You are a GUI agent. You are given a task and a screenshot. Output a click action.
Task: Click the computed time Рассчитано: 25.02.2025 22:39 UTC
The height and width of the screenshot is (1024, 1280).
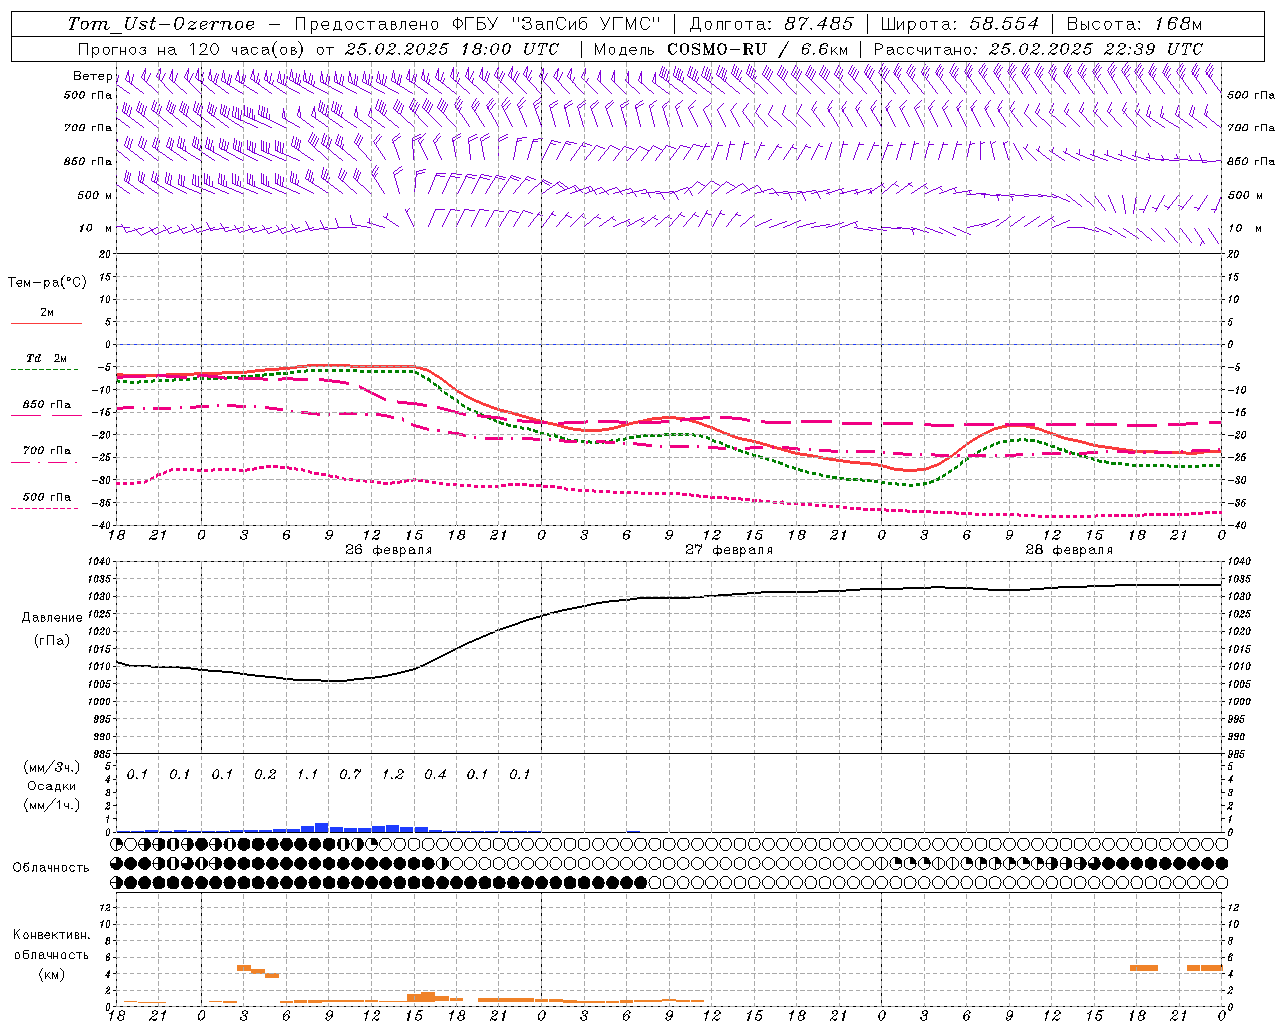click(x=1039, y=49)
